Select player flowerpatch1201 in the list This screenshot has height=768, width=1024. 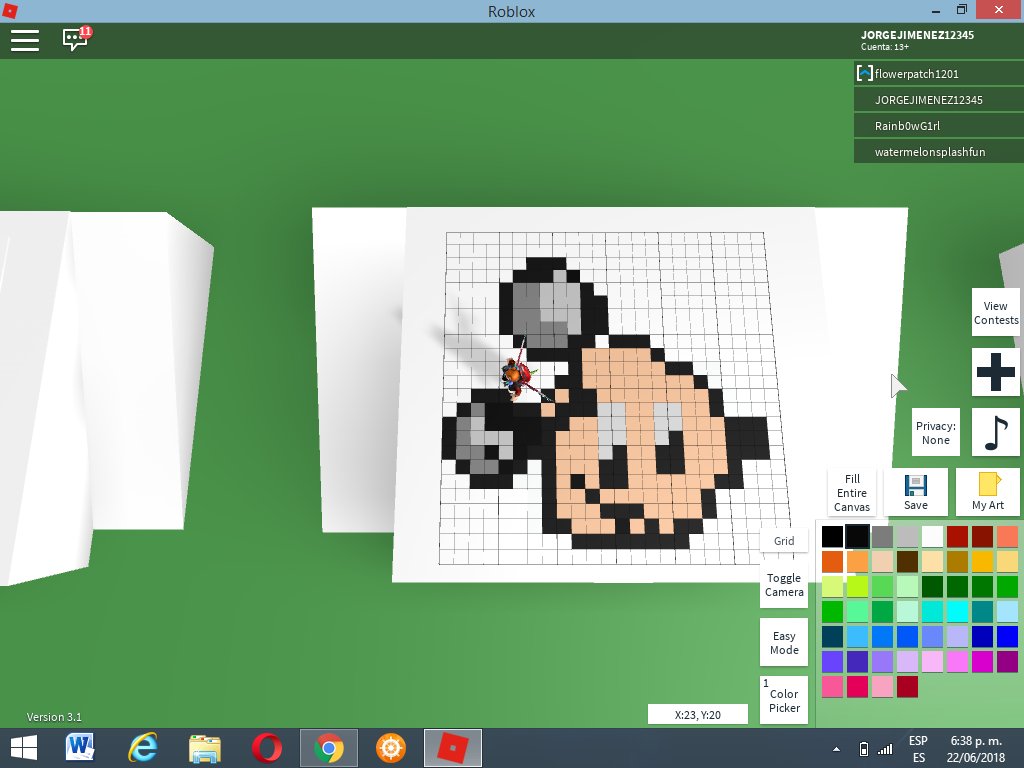(938, 73)
